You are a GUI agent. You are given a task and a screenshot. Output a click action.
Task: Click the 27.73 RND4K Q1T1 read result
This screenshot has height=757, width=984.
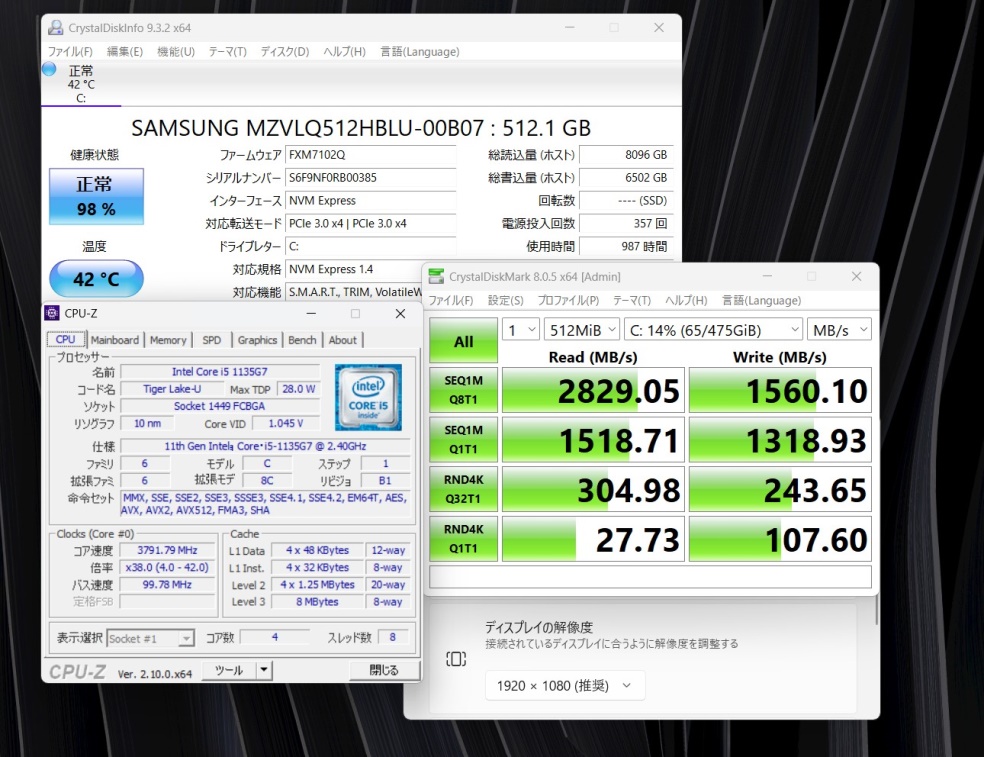tap(593, 539)
